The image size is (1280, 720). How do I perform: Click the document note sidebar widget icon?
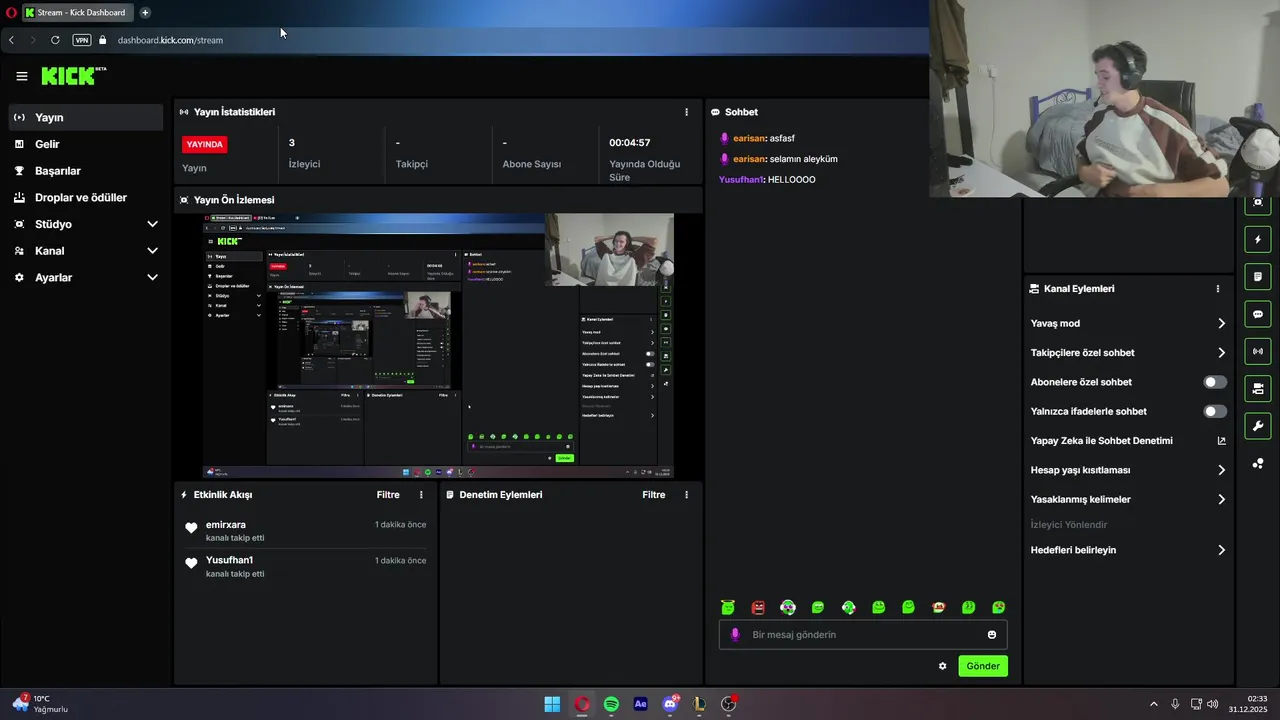pos(1258,277)
